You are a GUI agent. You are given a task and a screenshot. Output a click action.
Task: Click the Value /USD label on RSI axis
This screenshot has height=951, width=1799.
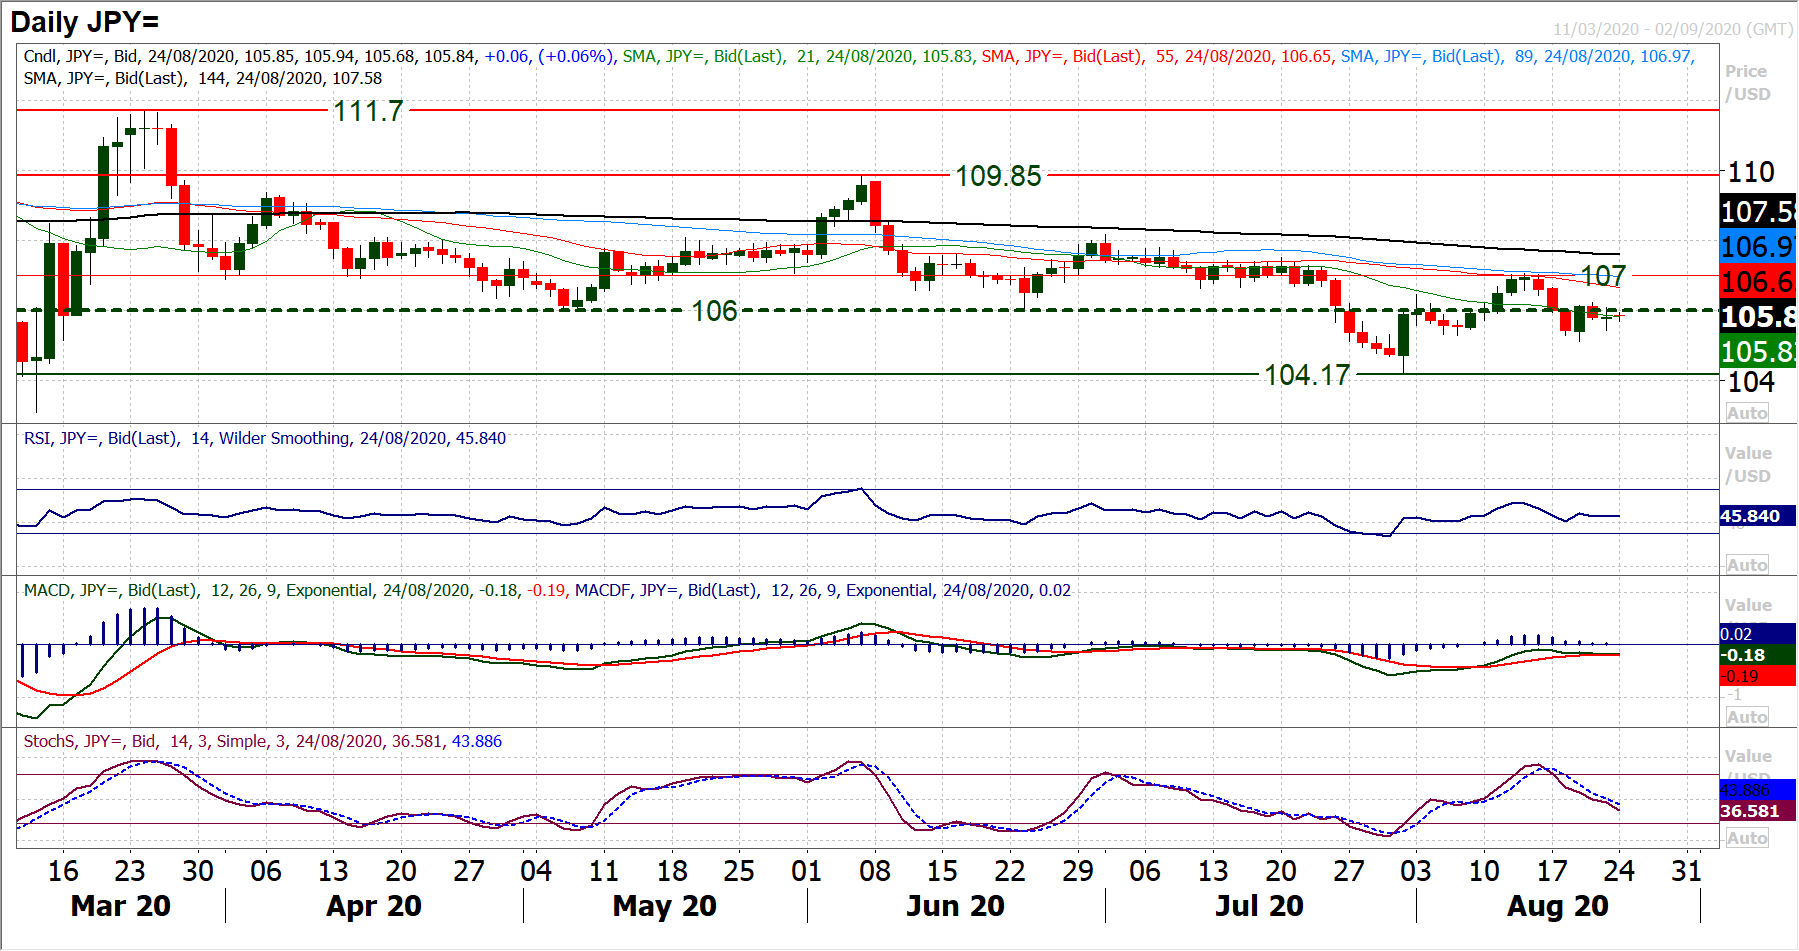click(x=1747, y=465)
